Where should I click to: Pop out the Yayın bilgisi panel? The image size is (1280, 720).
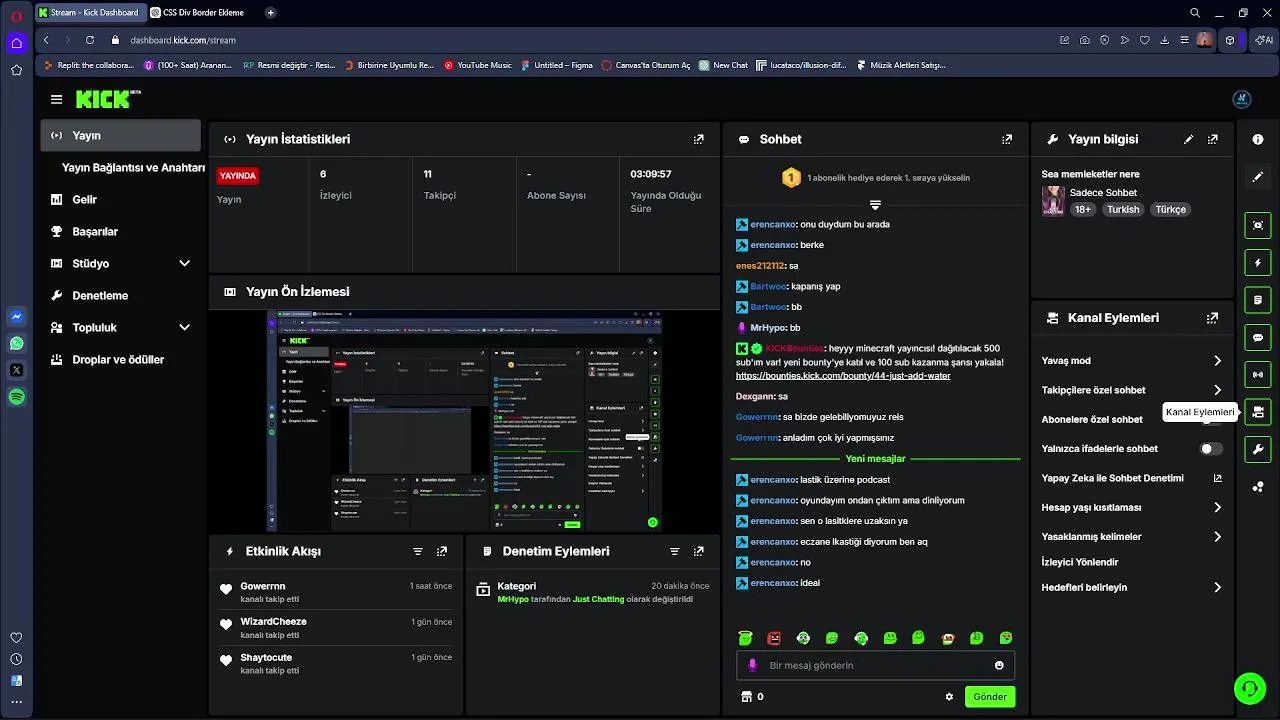pos(1212,139)
